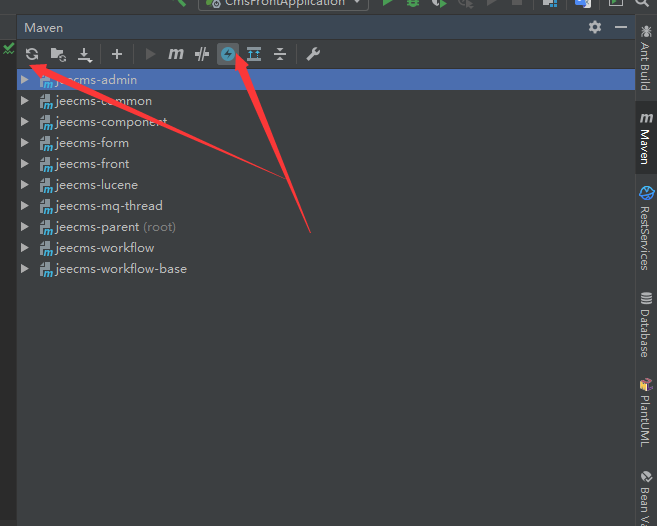Open PlantUML side tab

coord(646,412)
